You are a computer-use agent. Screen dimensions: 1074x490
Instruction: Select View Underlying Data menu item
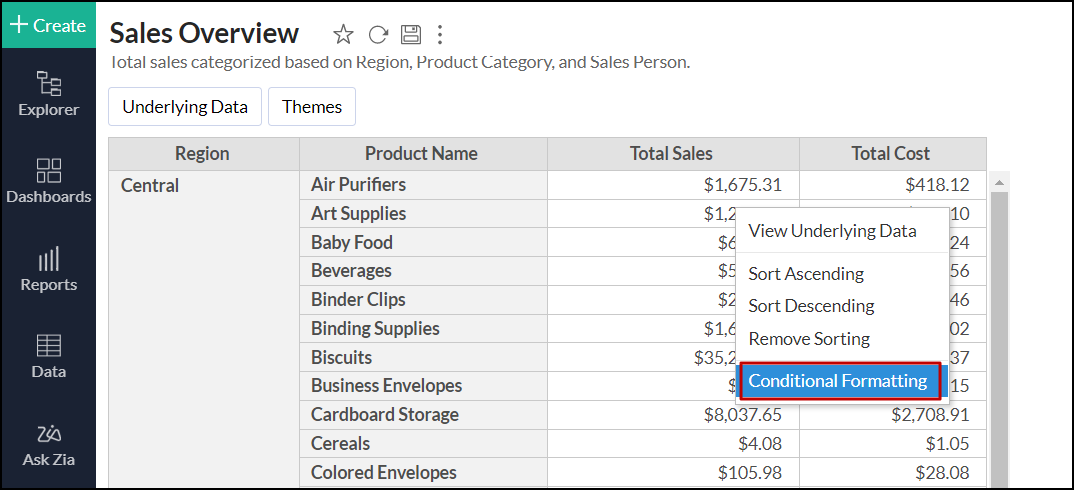832,231
